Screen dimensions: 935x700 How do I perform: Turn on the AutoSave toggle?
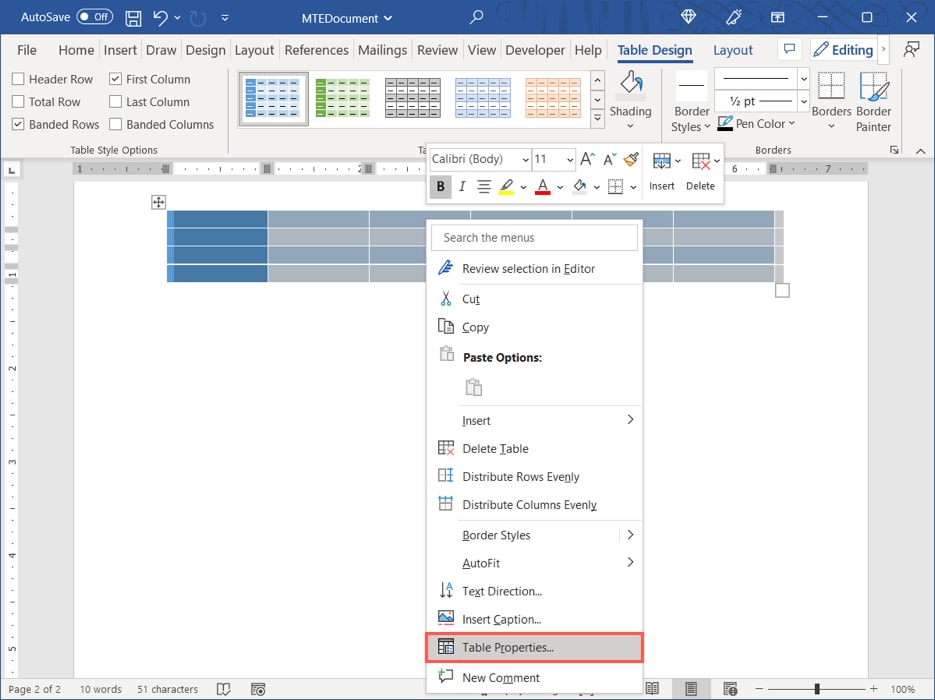94,17
